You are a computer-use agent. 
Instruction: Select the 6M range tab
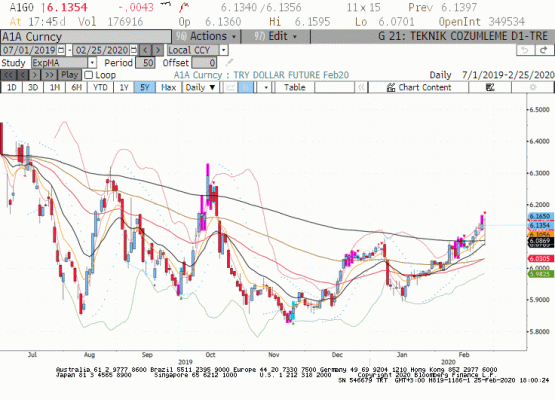[x=76, y=87]
